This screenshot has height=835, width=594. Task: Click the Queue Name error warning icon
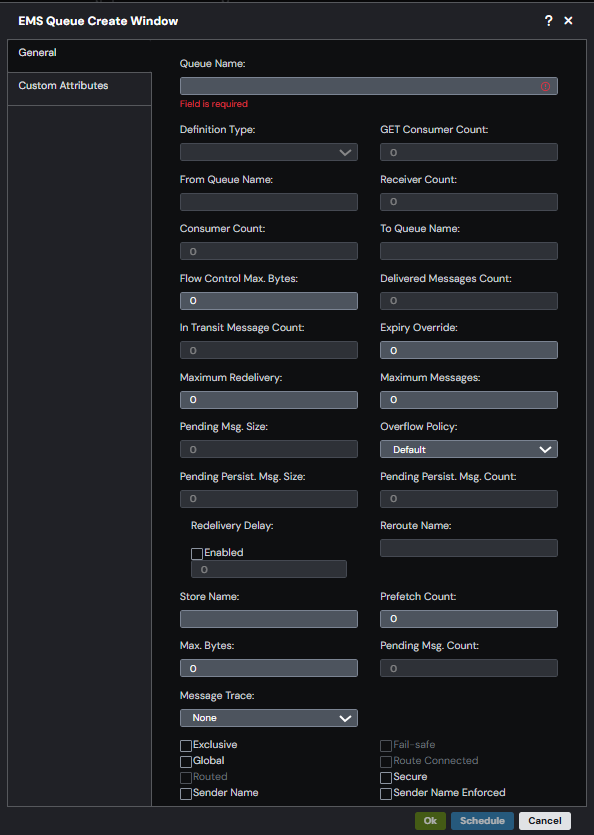tap(546, 86)
